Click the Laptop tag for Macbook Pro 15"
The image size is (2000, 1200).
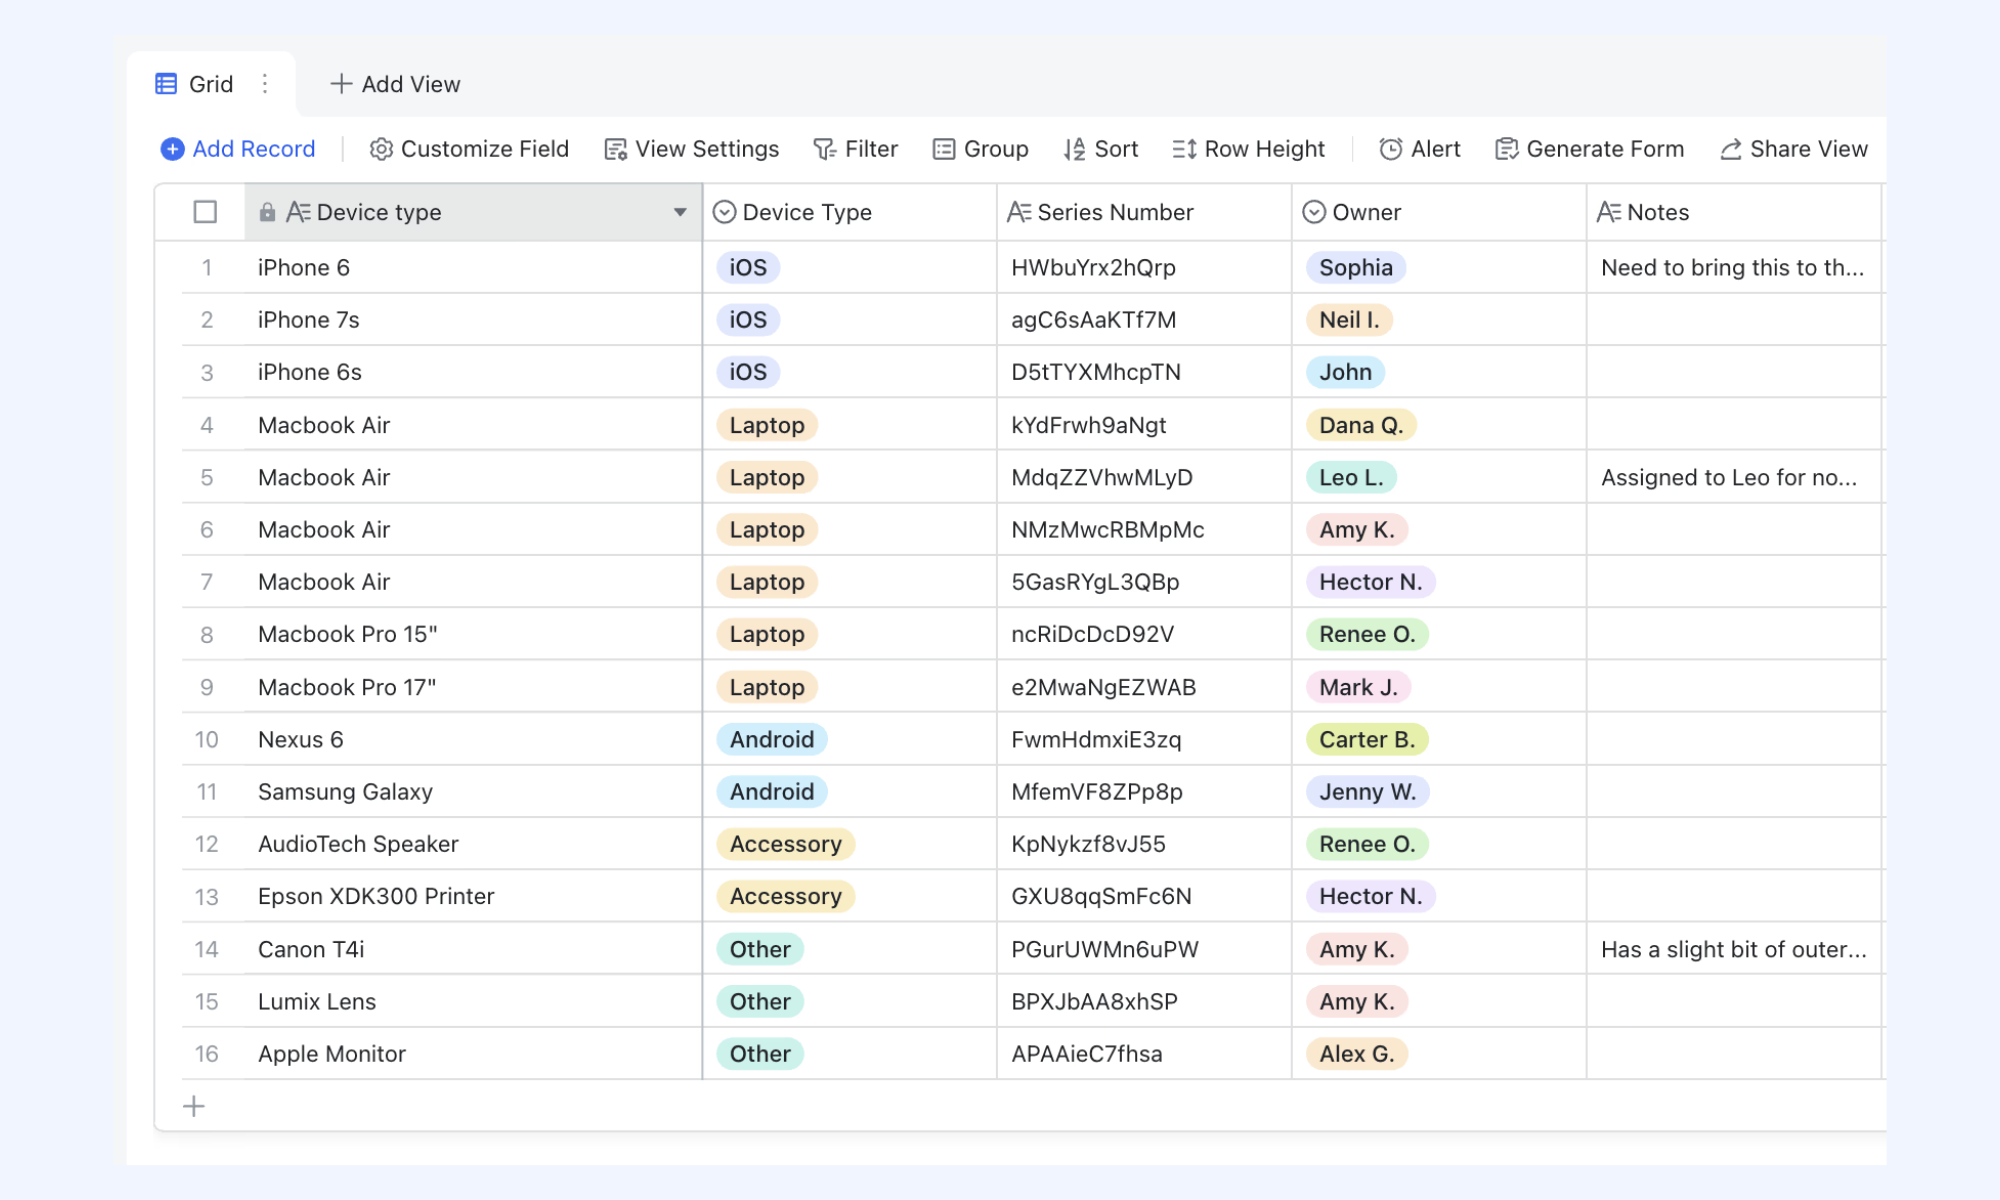[767, 634]
